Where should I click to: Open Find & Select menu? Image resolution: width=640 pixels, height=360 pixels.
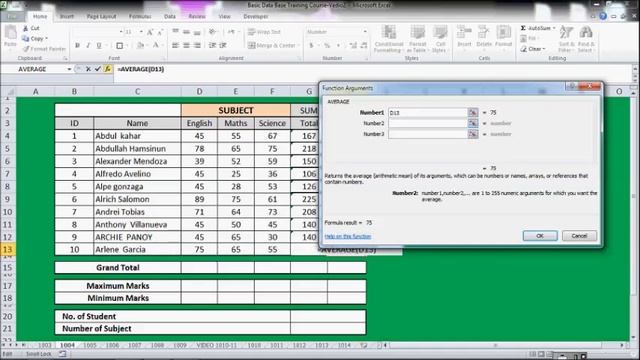point(586,39)
